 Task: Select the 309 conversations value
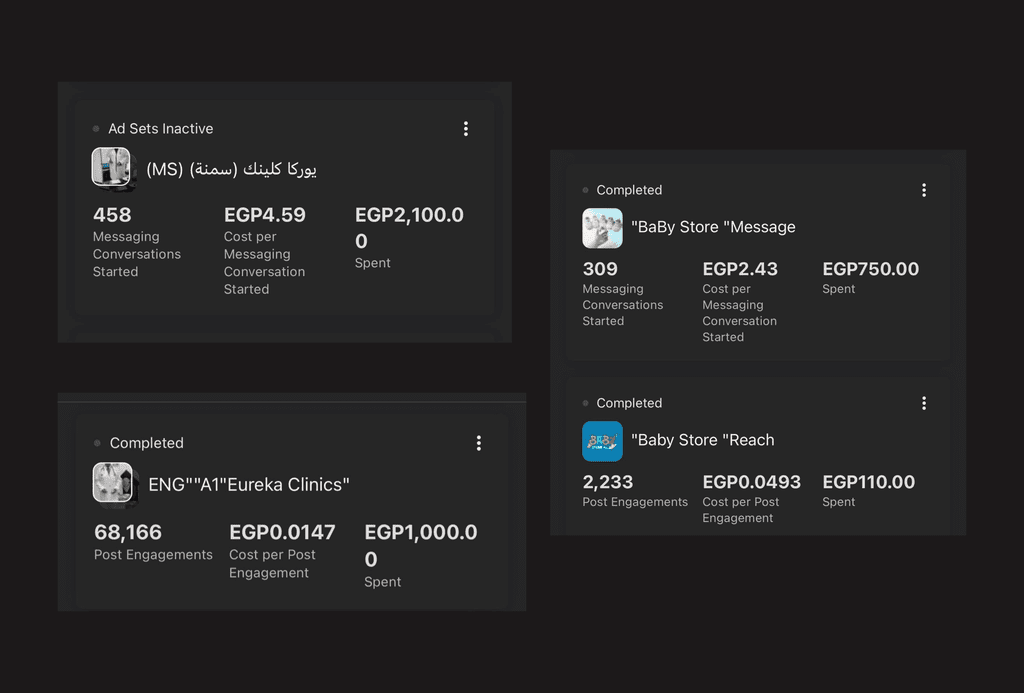tap(600, 269)
